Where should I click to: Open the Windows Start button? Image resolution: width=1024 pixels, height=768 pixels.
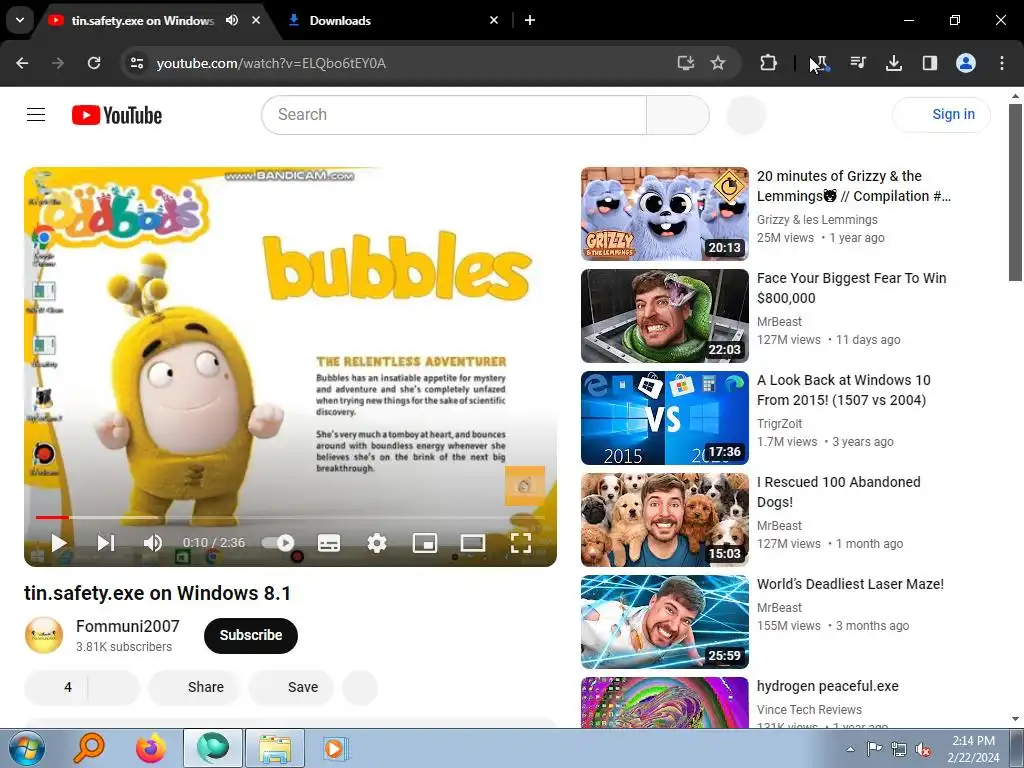point(27,748)
